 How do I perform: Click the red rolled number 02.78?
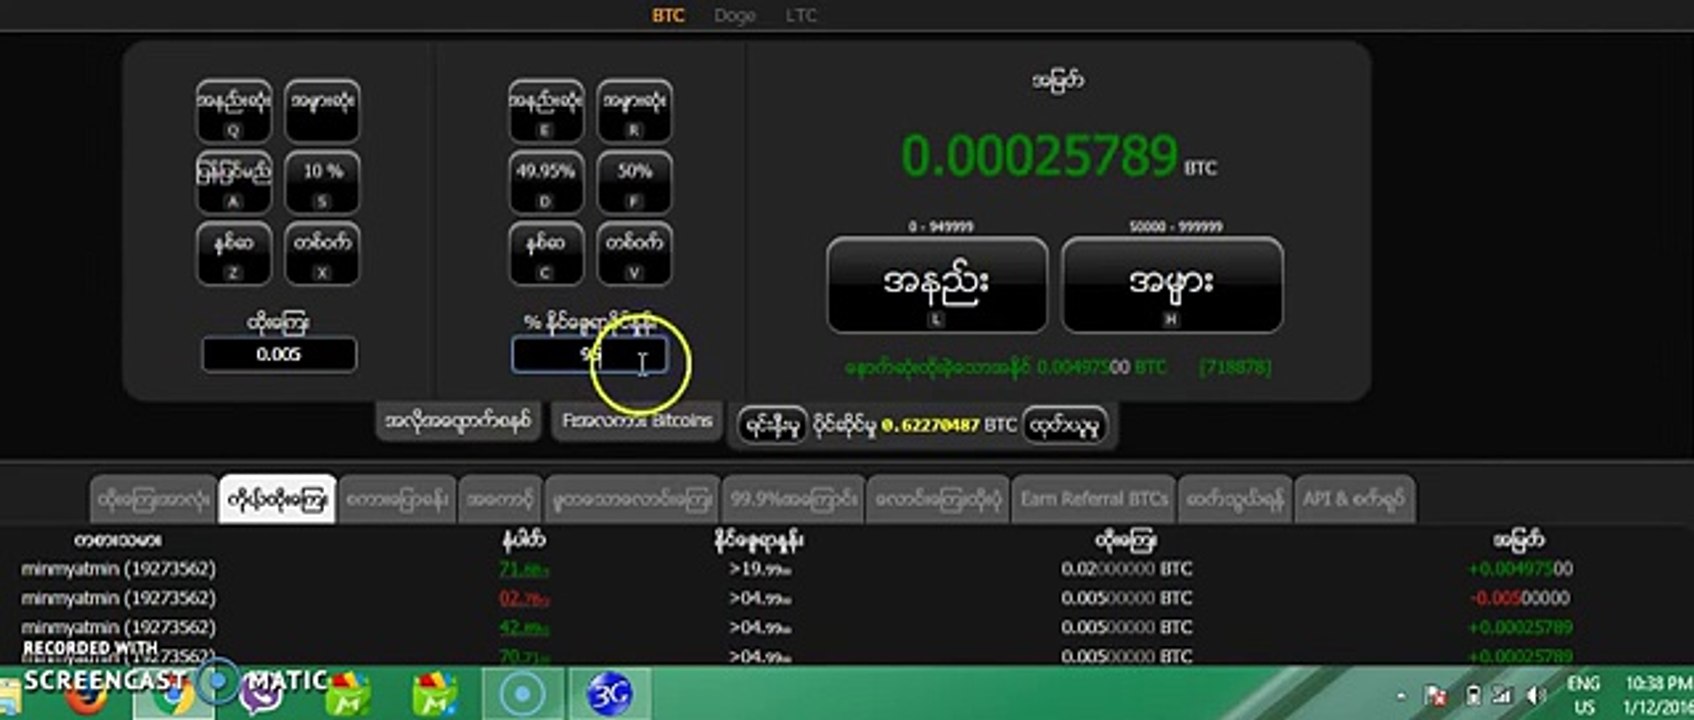tap(524, 598)
